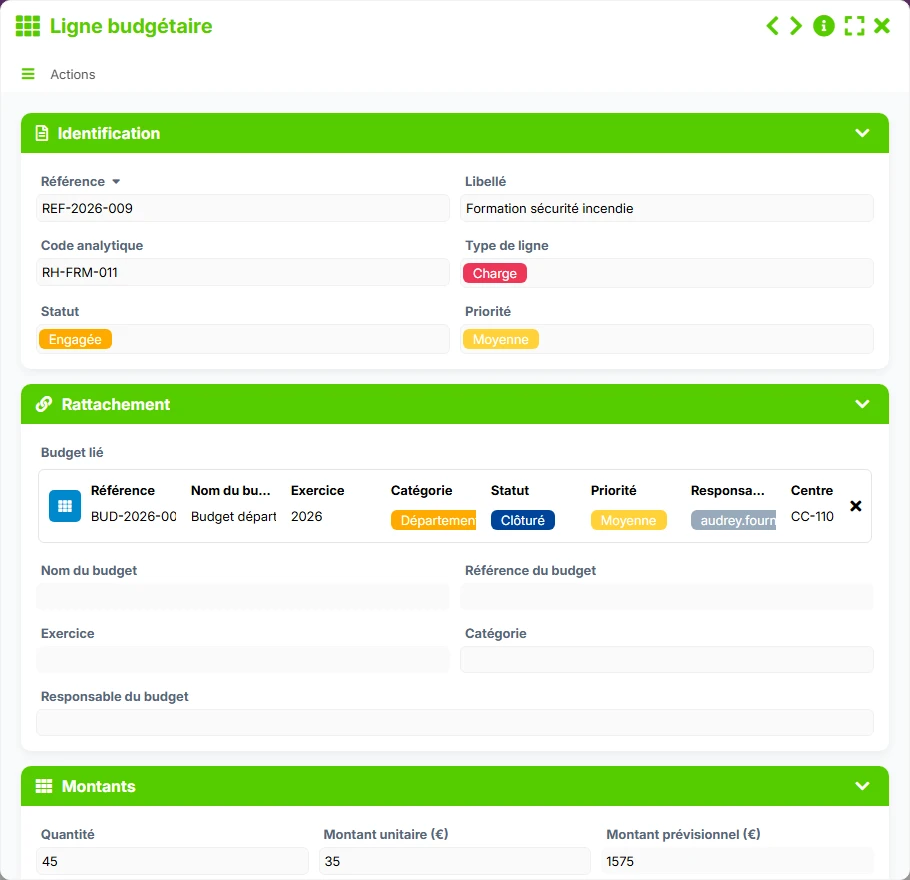The width and height of the screenshot is (910, 880).
Task: Open the Catégorie field
Action: 667,660
